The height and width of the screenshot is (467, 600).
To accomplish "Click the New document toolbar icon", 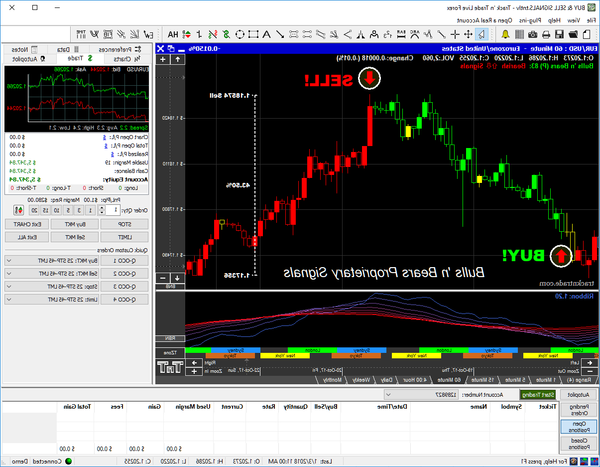I will 587,35.
